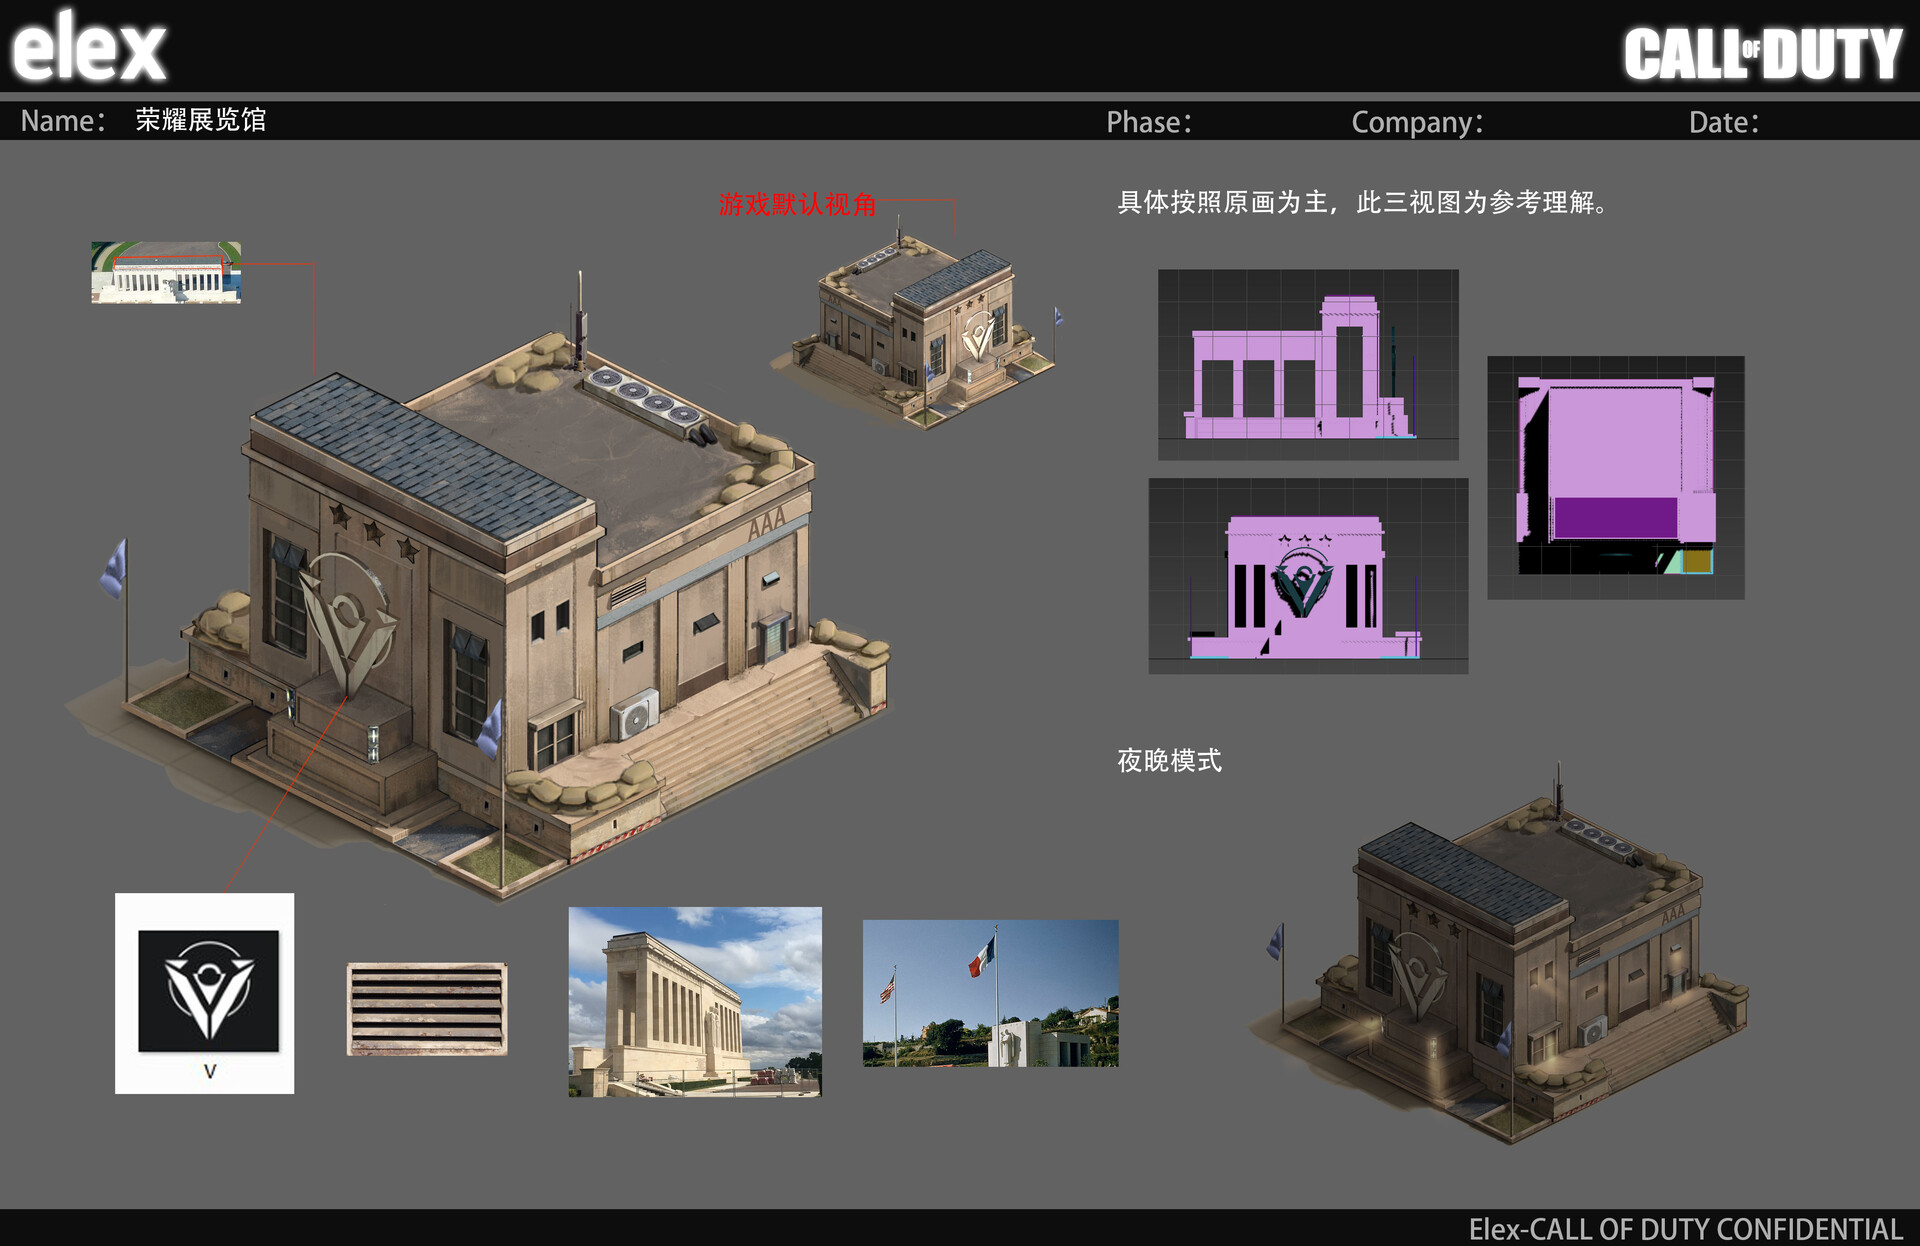The height and width of the screenshot is (1246, 1920).
Task: Click the Phase header label
Action: click(x=1148, y=122)
